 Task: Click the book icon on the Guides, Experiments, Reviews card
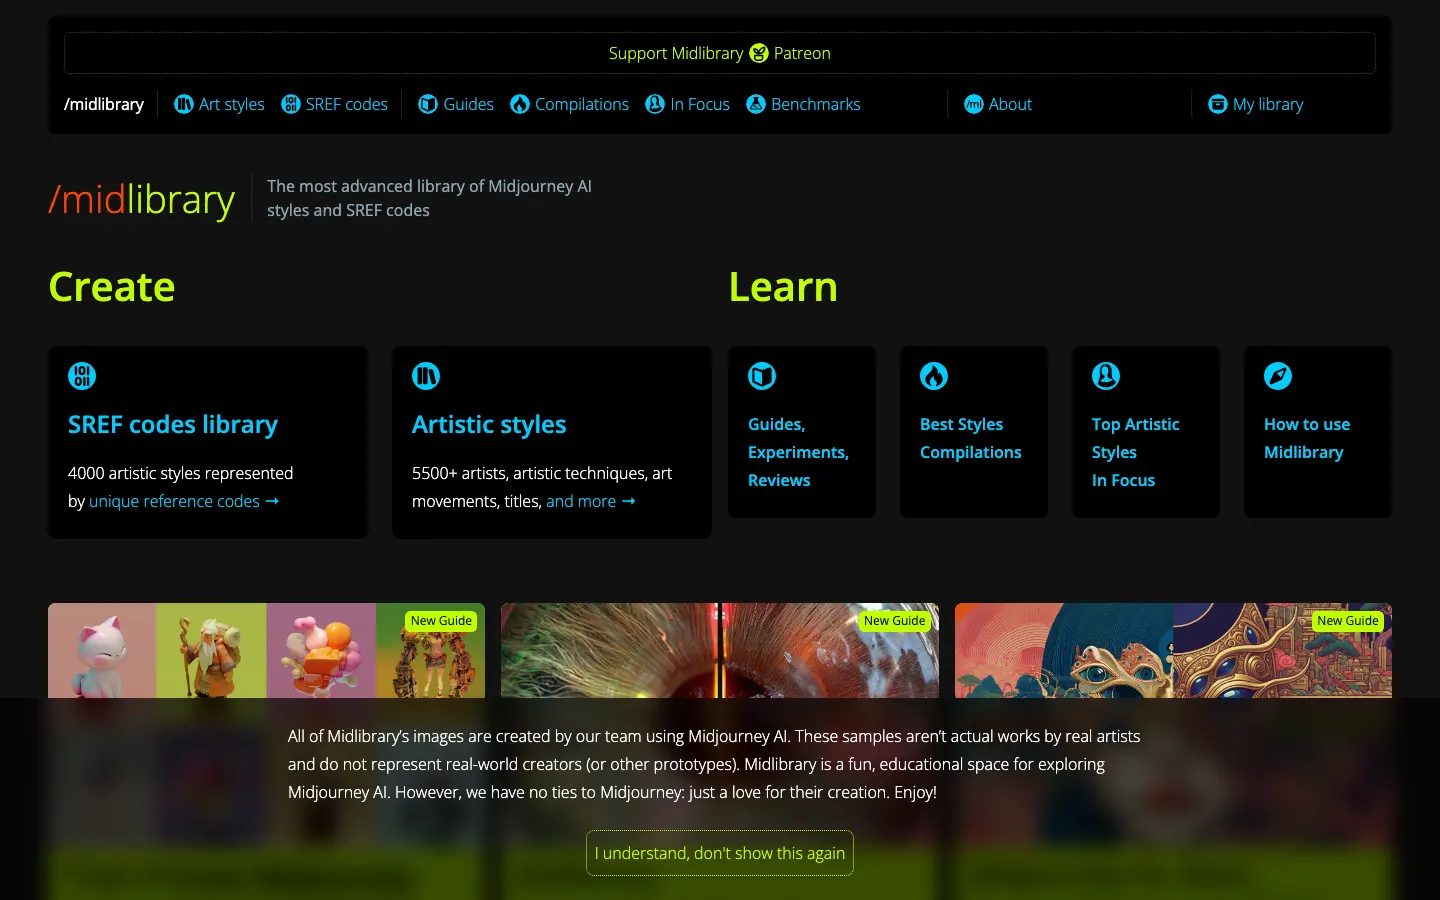pos(762,376)
